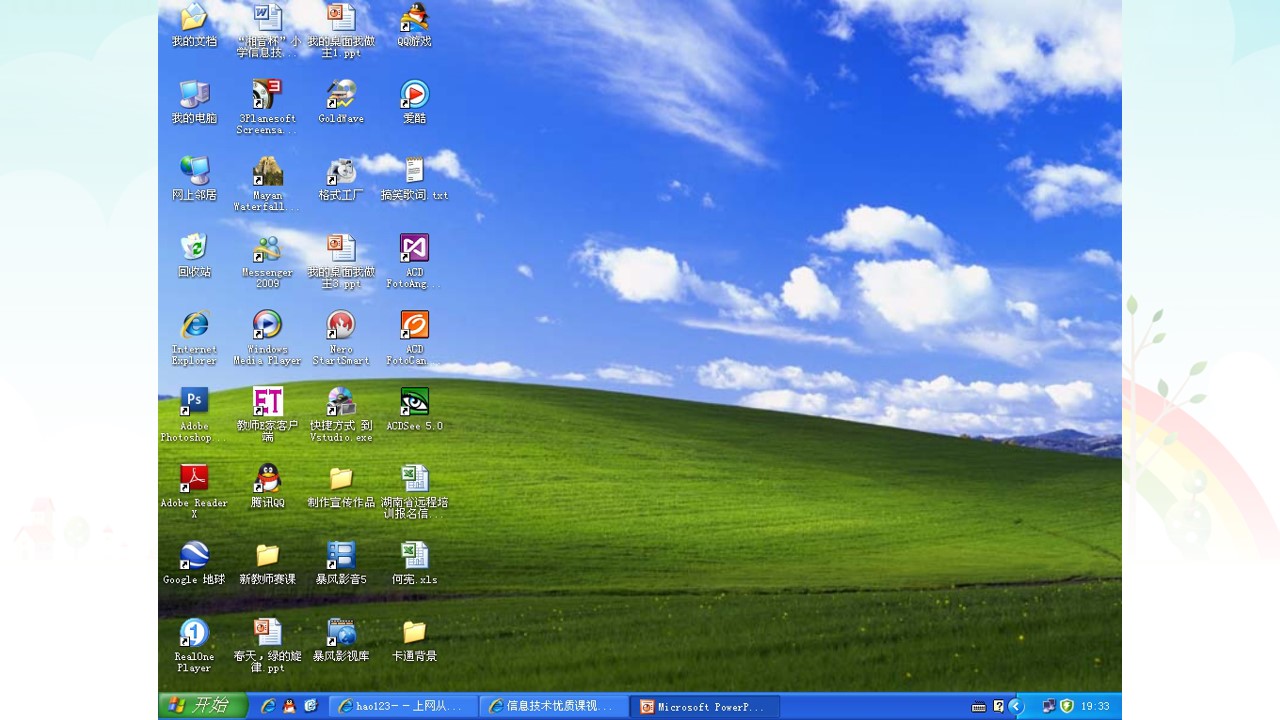Switch to hao123 browser taskbar button
1280x720 pixels.
point(404,707)
